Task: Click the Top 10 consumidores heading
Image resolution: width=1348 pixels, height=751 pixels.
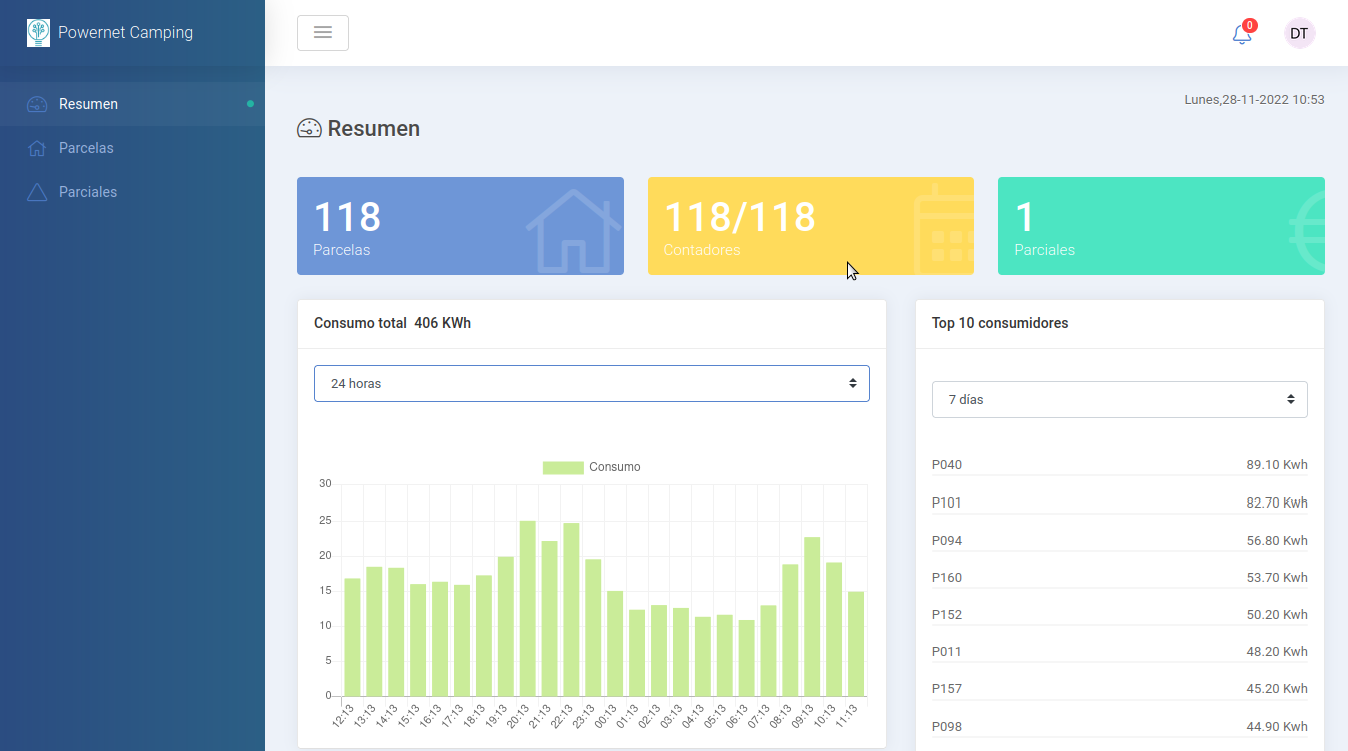Action: click(x=1000, y=323)
